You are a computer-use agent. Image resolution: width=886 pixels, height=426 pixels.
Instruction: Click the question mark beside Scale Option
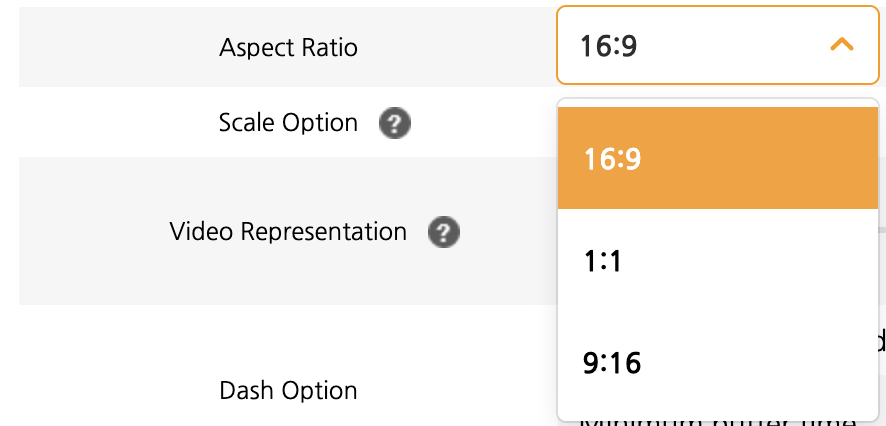pos(395,124)
